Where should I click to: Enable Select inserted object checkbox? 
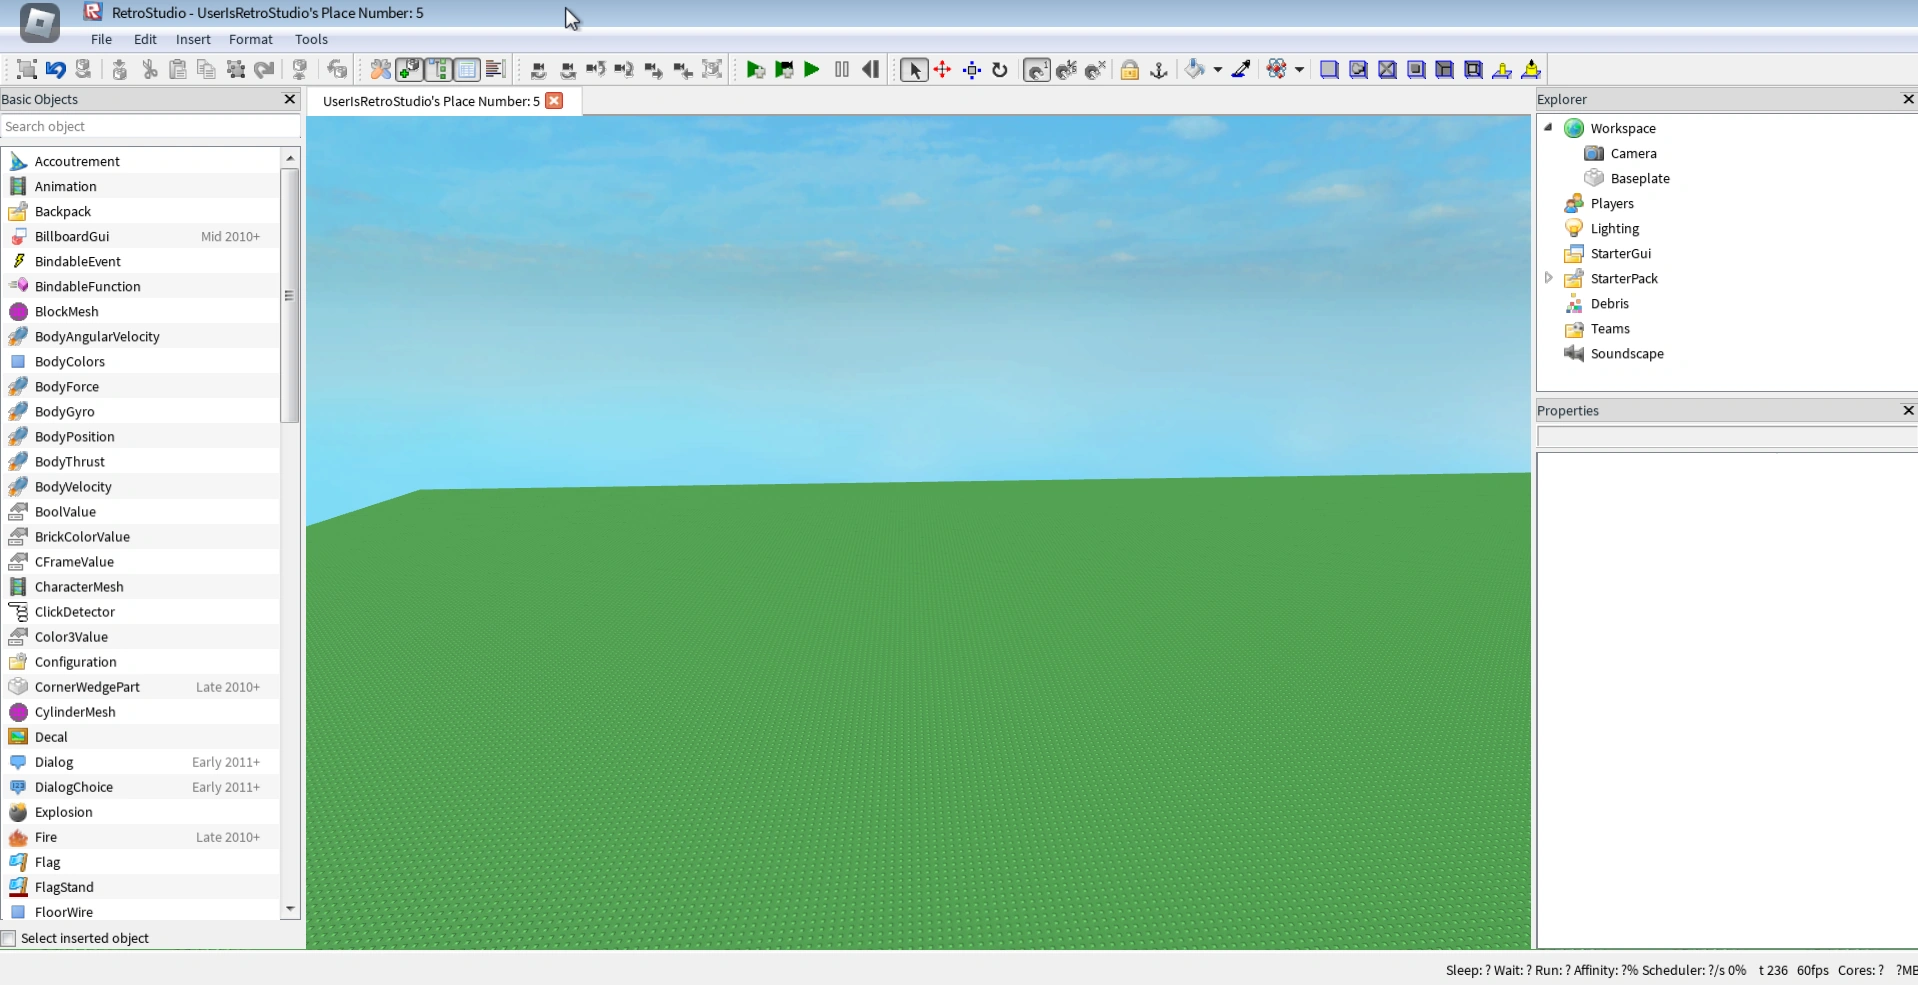point(9,938)
